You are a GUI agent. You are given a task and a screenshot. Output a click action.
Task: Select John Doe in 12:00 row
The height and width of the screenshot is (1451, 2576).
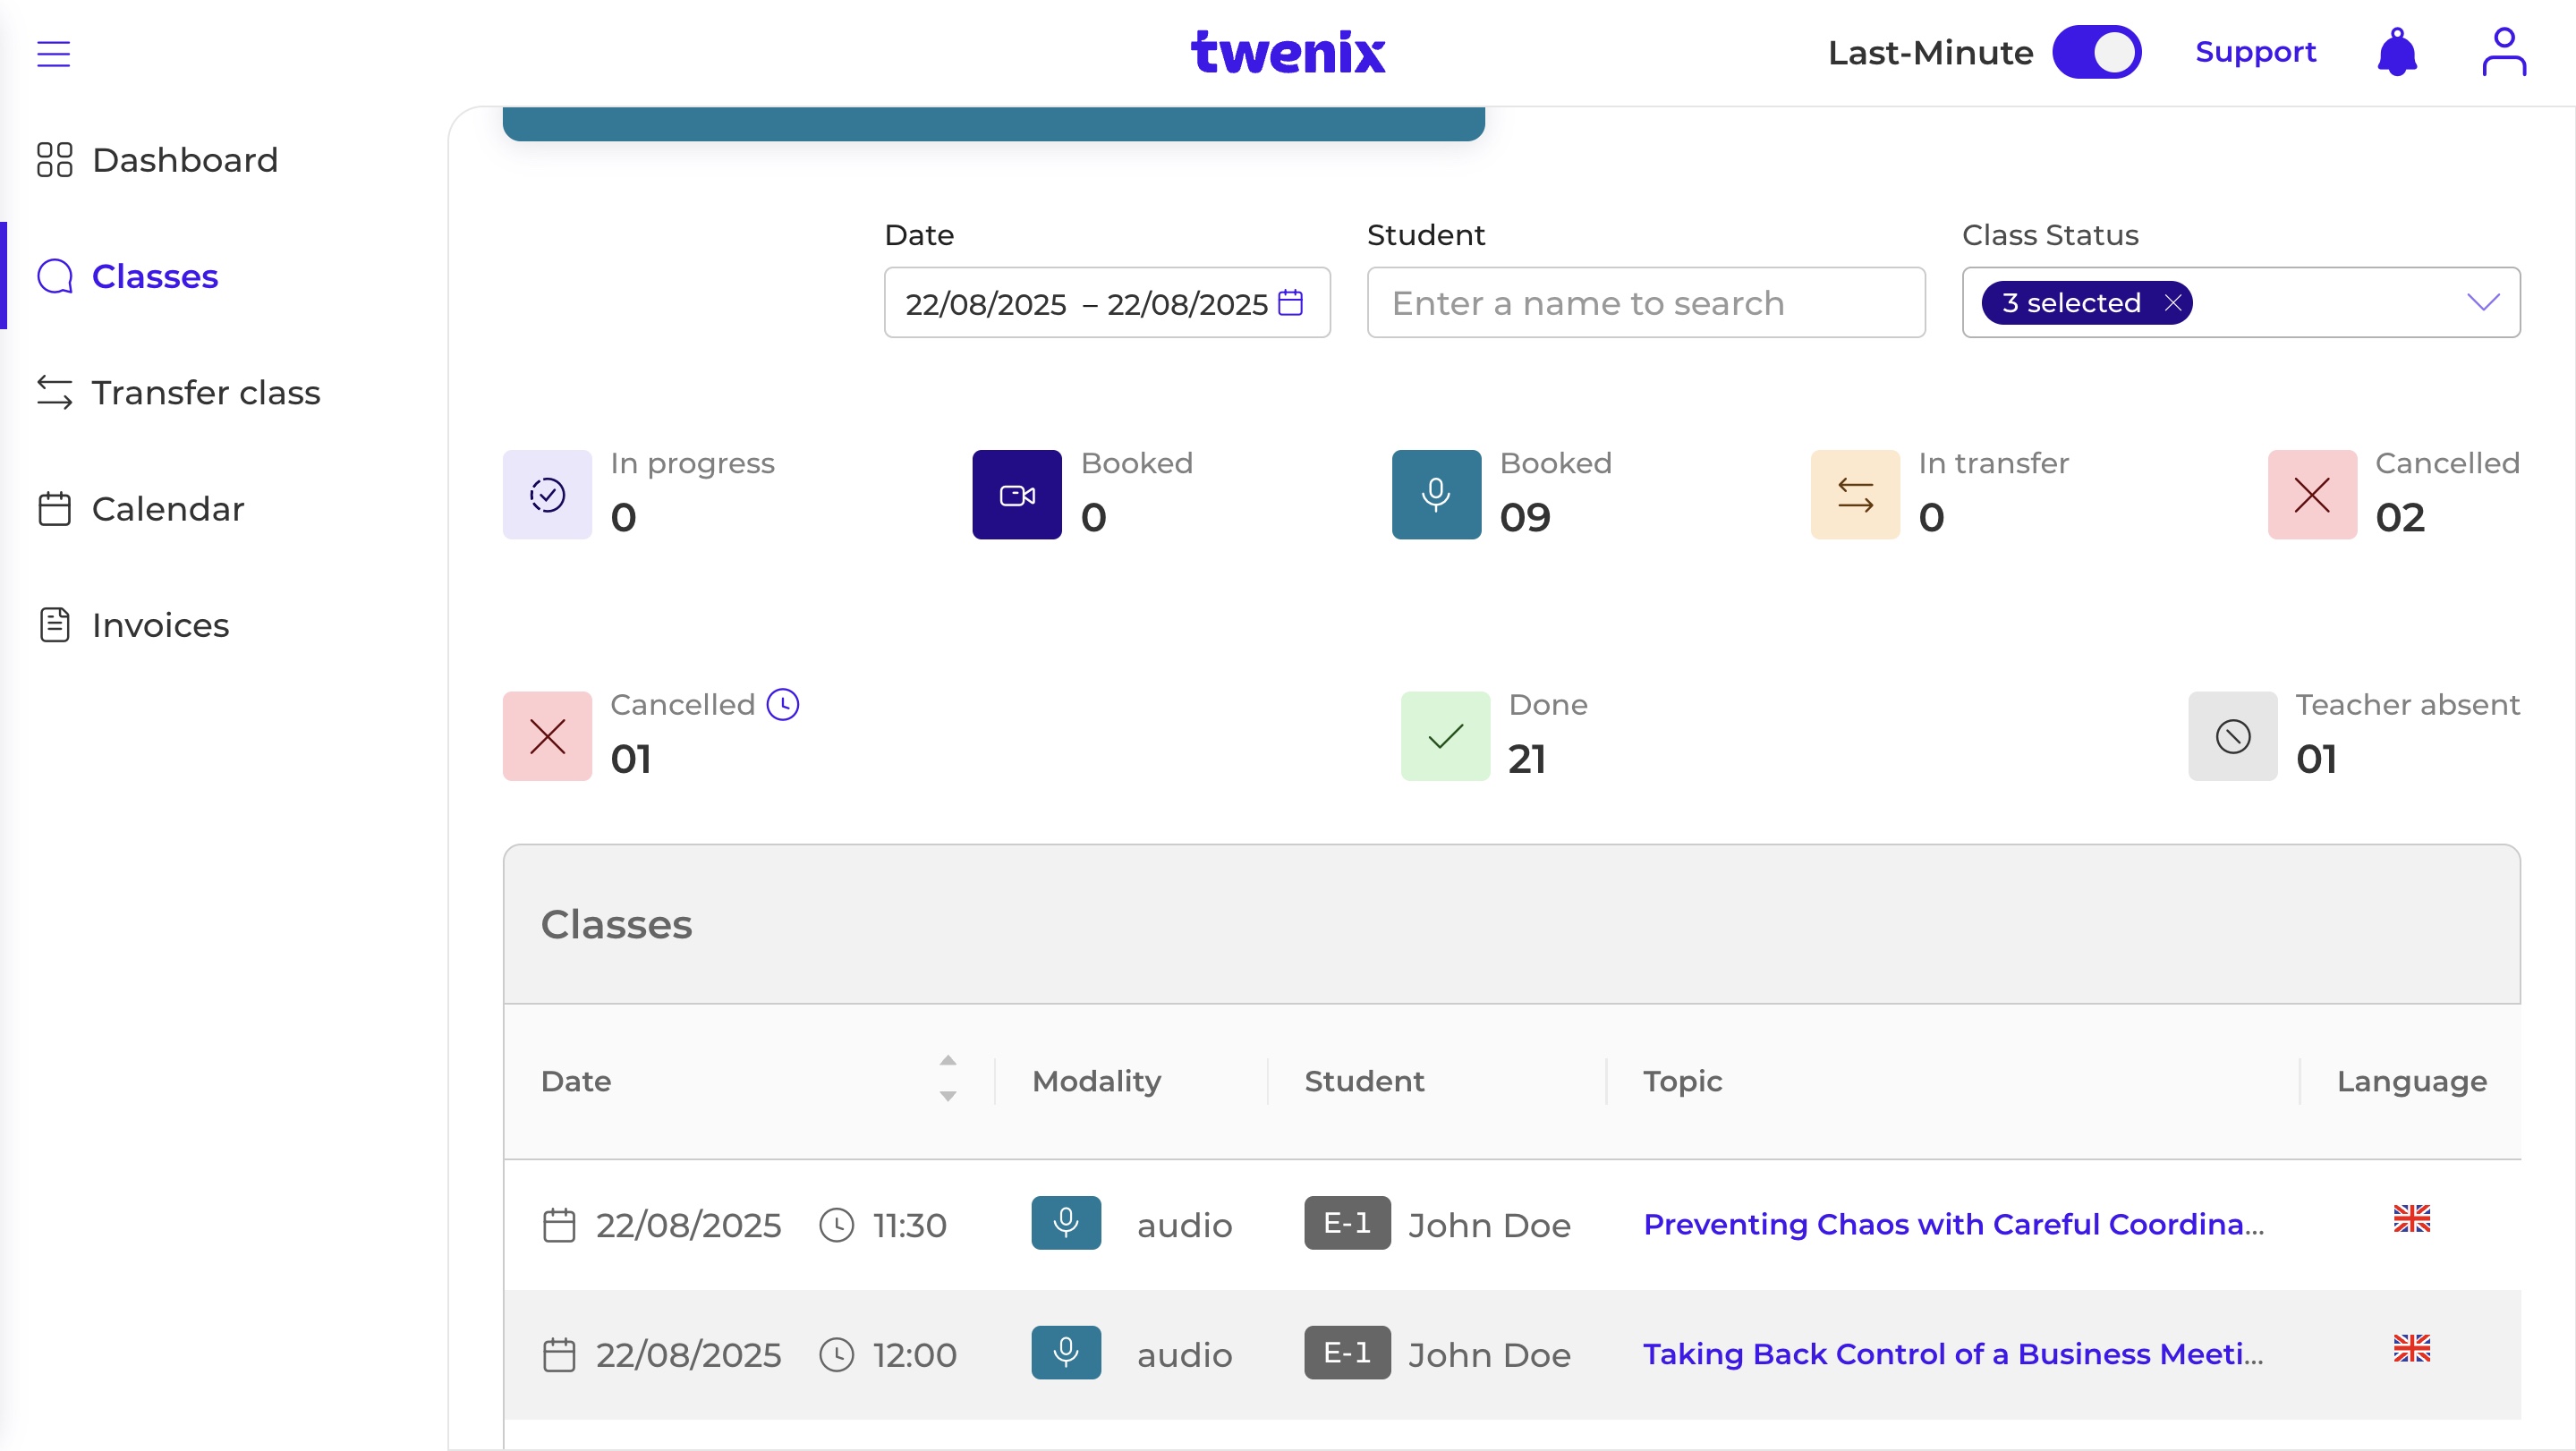(1489, 1356)
